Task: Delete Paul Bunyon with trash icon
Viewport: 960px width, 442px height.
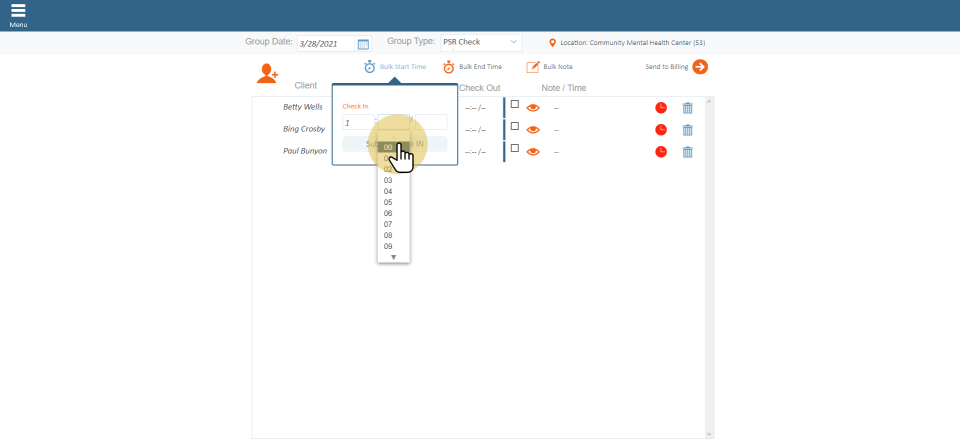Action: click(x=687, y=152)
